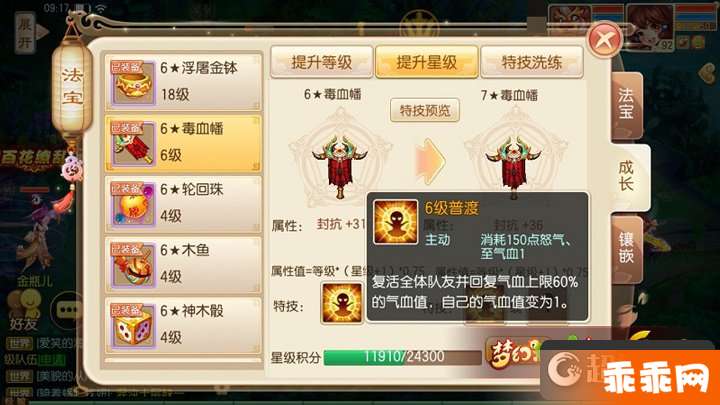
Task: Open the chat bubble icon near 好友
Action: [68, 310]
